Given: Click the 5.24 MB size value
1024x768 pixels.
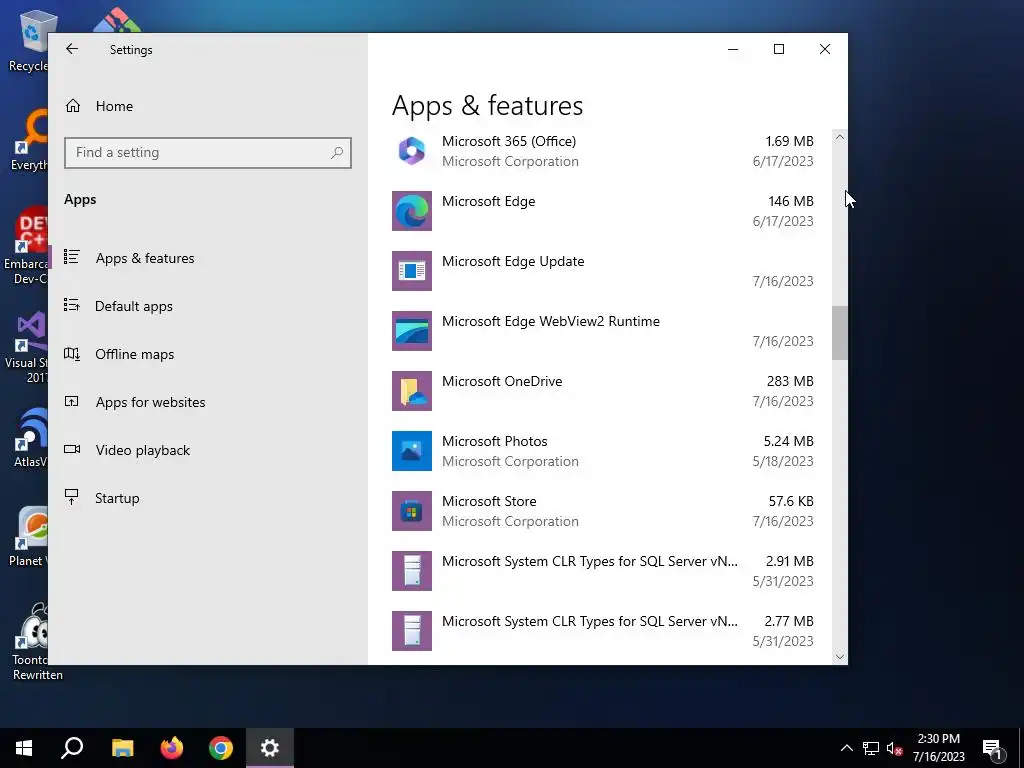Looking at the screenshot, I should click(x=788, y=441).
